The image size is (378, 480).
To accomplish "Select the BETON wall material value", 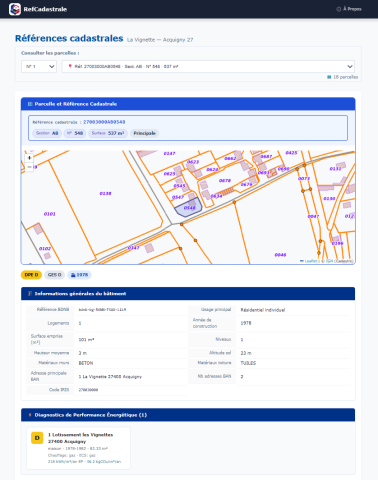I will tap(86, 363).
